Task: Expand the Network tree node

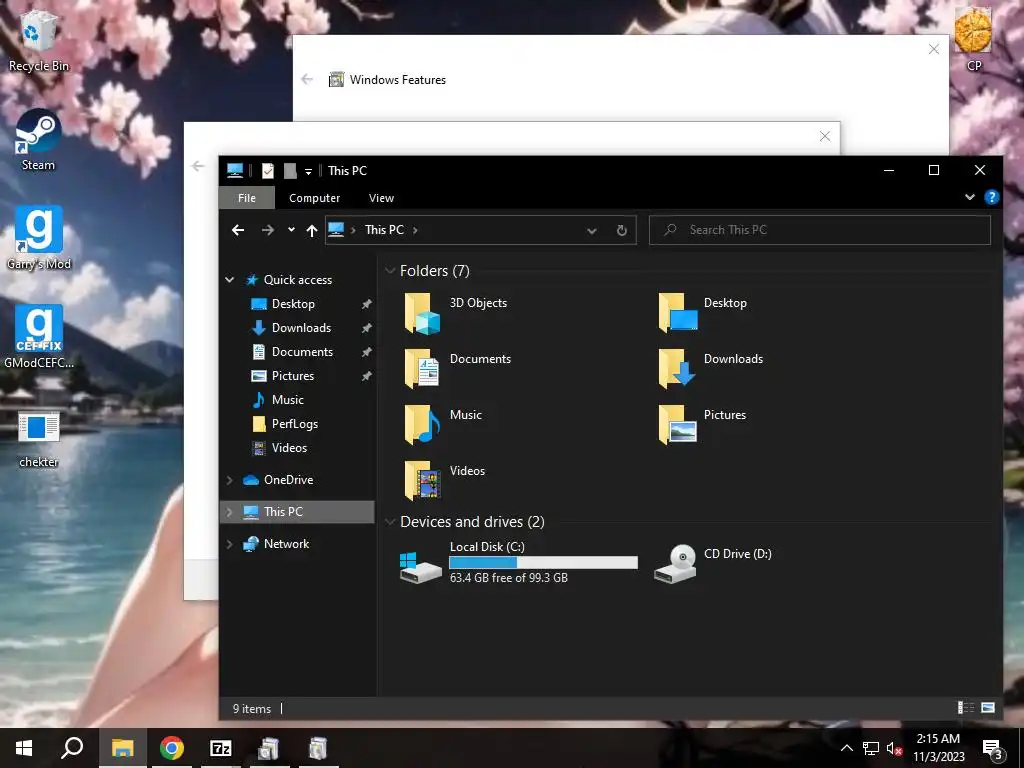Action: coord(229,544)
